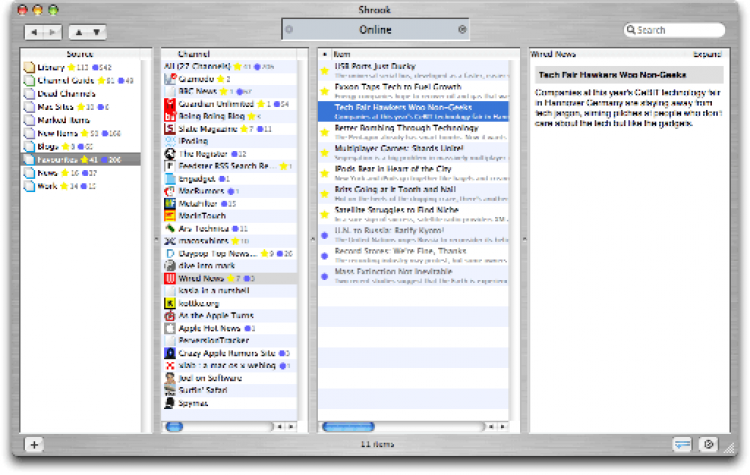Open the gear action button in bottom bar

point(708,444)
